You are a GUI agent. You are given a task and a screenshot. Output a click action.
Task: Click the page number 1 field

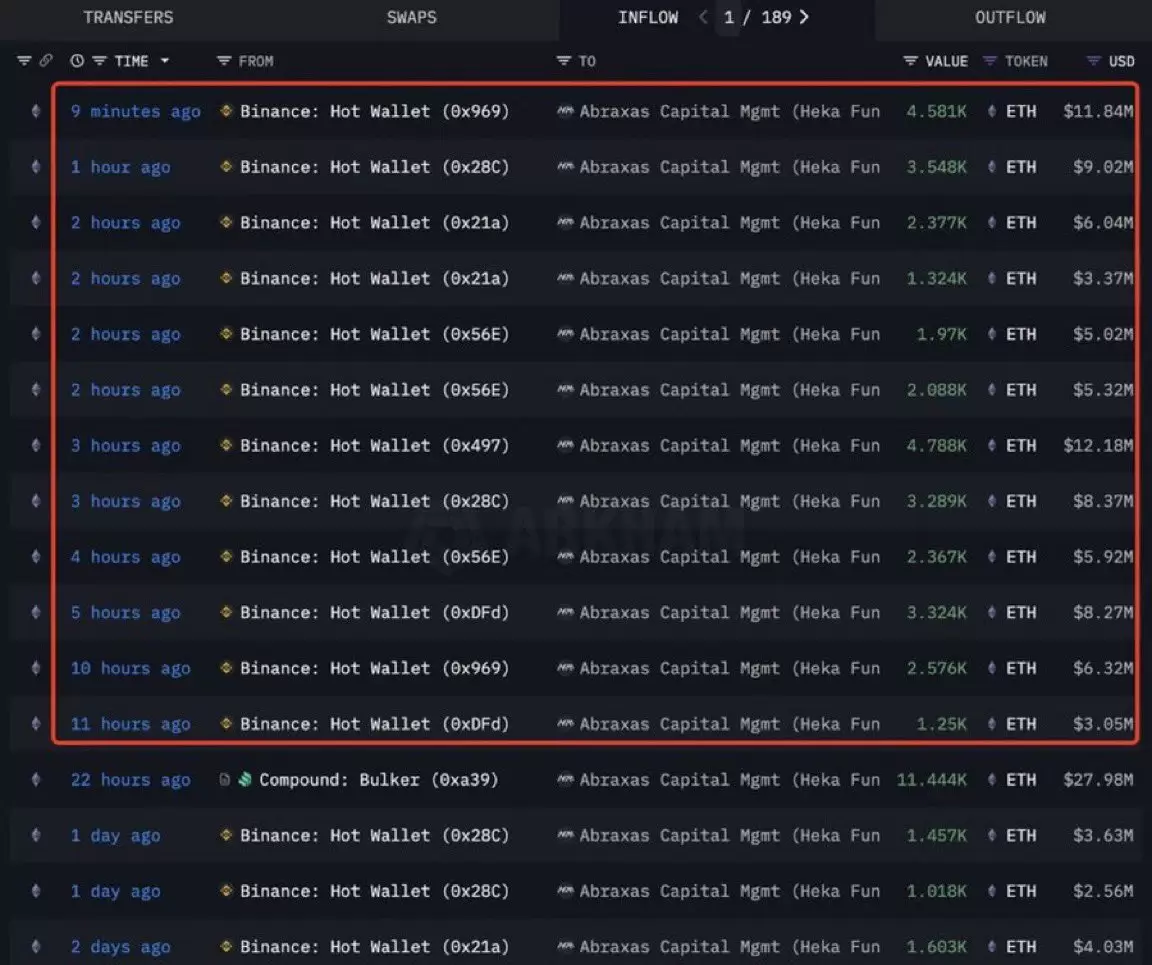point(729,18)
